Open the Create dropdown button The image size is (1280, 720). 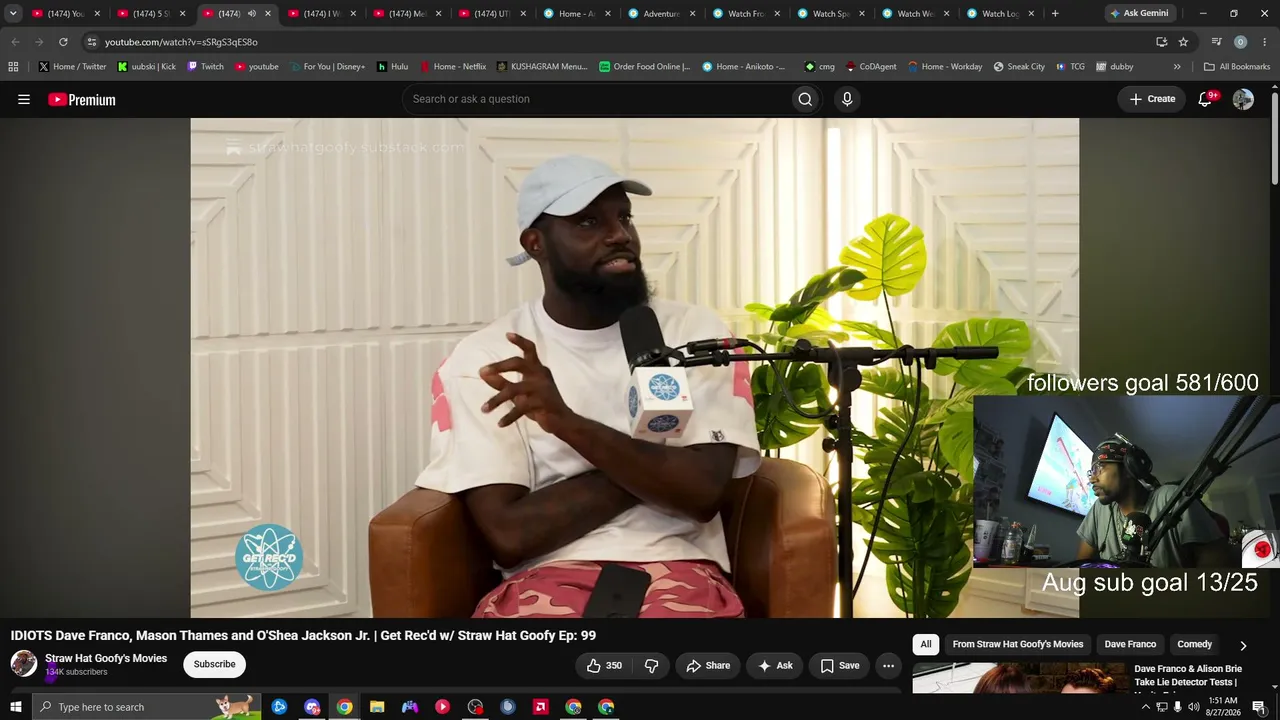coord(1153,99)
